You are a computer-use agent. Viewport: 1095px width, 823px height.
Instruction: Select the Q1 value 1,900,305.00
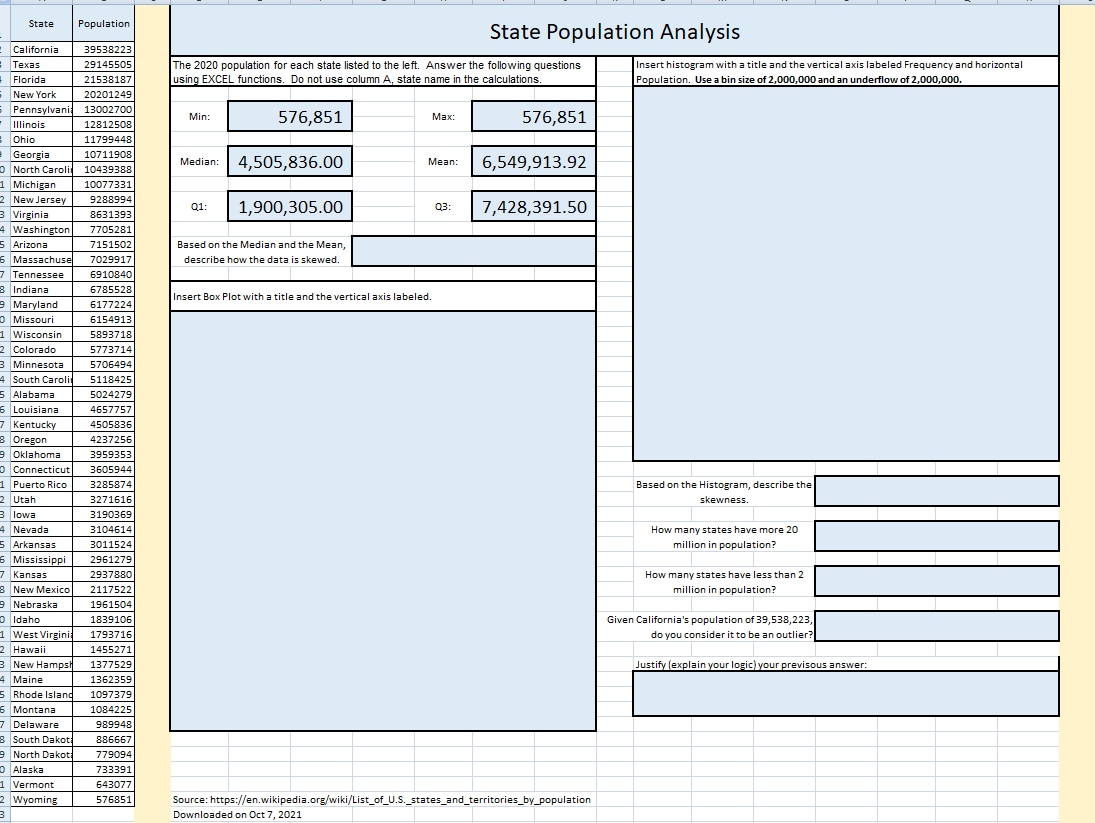[290, 207]
